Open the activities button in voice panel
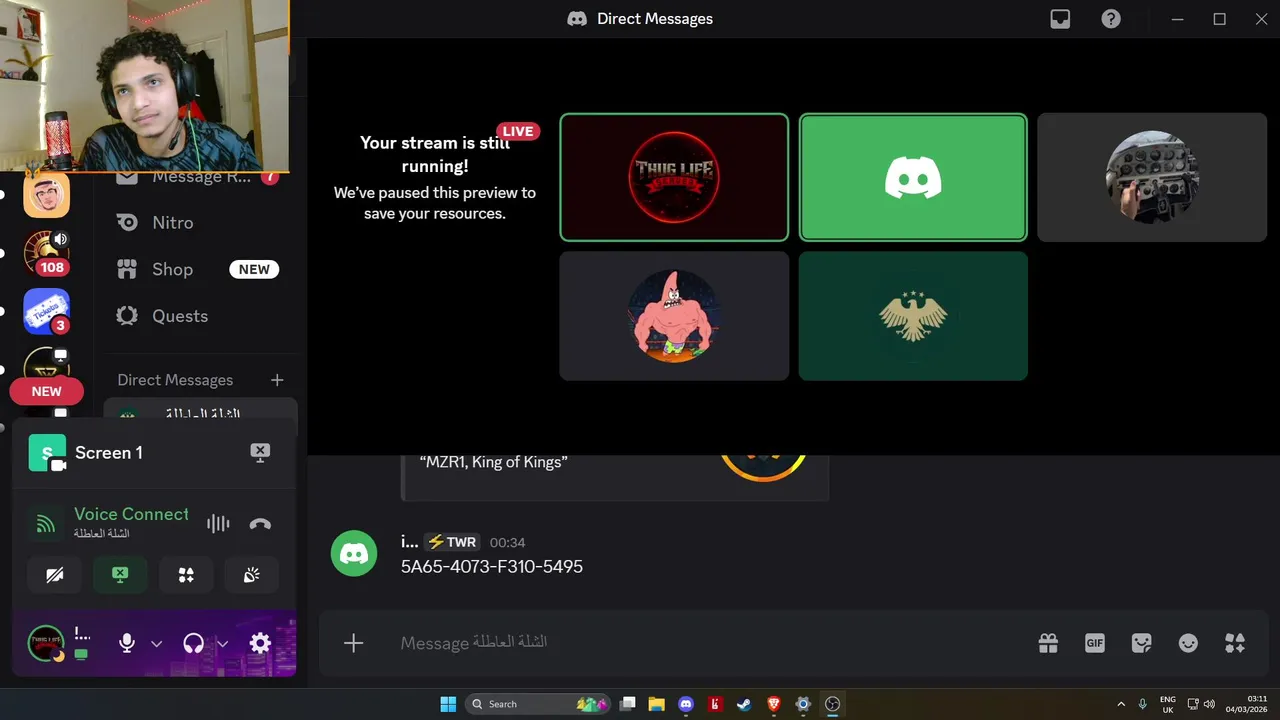1280x720 pixels. click(186, 575)
